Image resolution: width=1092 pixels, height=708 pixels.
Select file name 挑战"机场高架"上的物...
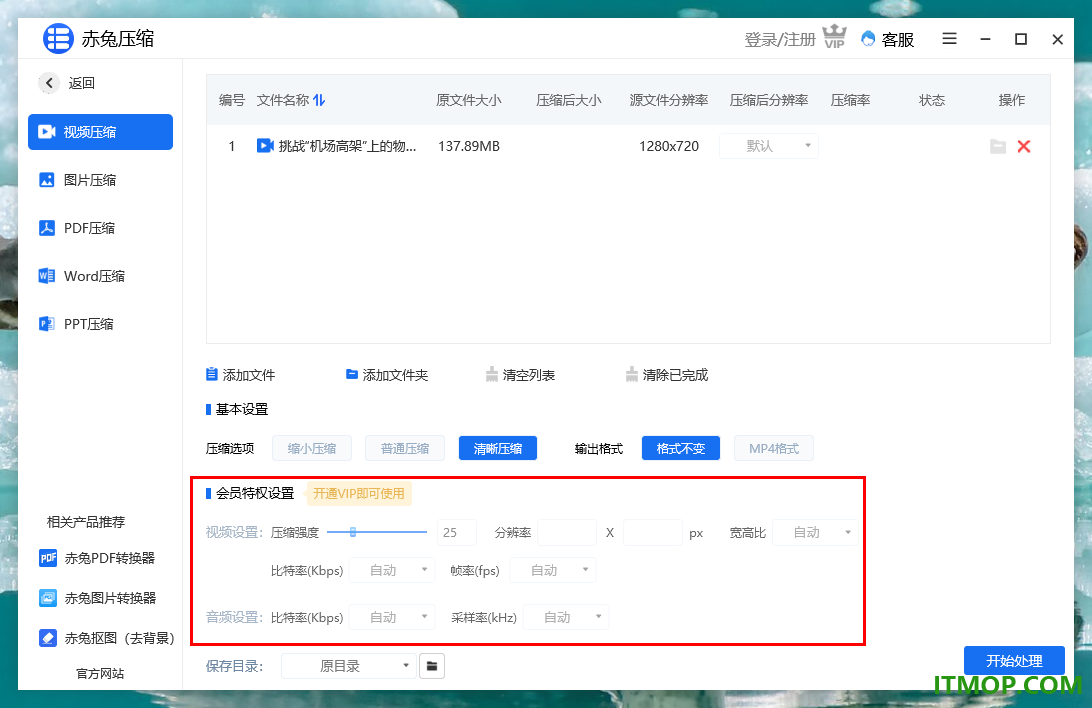pyautogui.click(x=347, y=146)
